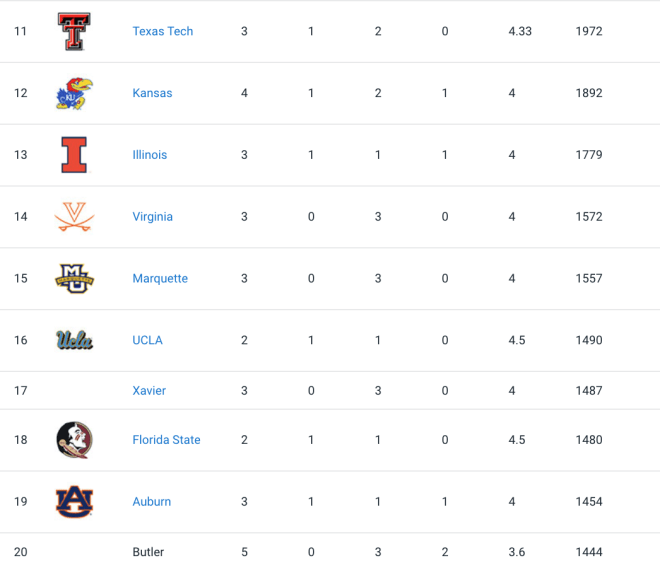
Task: Go to the UCLA team link
Action: [x=147, y=340]
